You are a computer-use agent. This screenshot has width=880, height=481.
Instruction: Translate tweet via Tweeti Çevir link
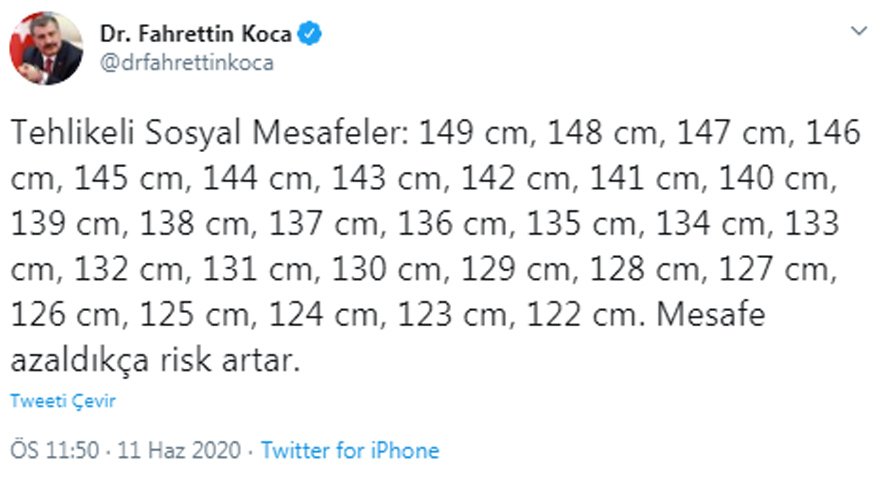point(63,401)
